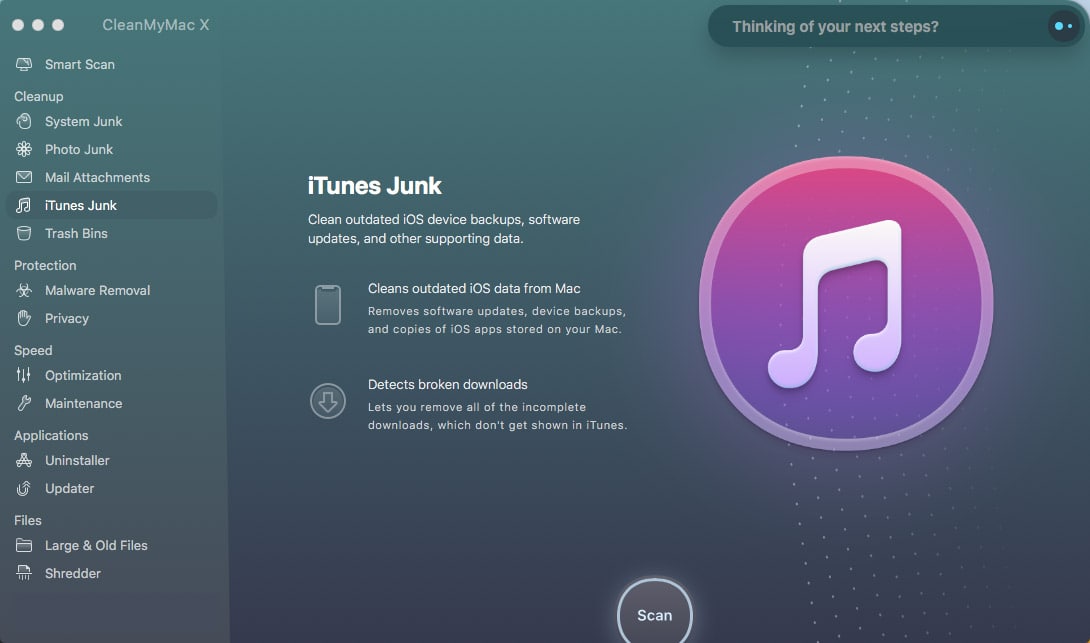Click the Updater refresh icon
This screenshot has width=1090, height=643.
click(x=24, y=489)
